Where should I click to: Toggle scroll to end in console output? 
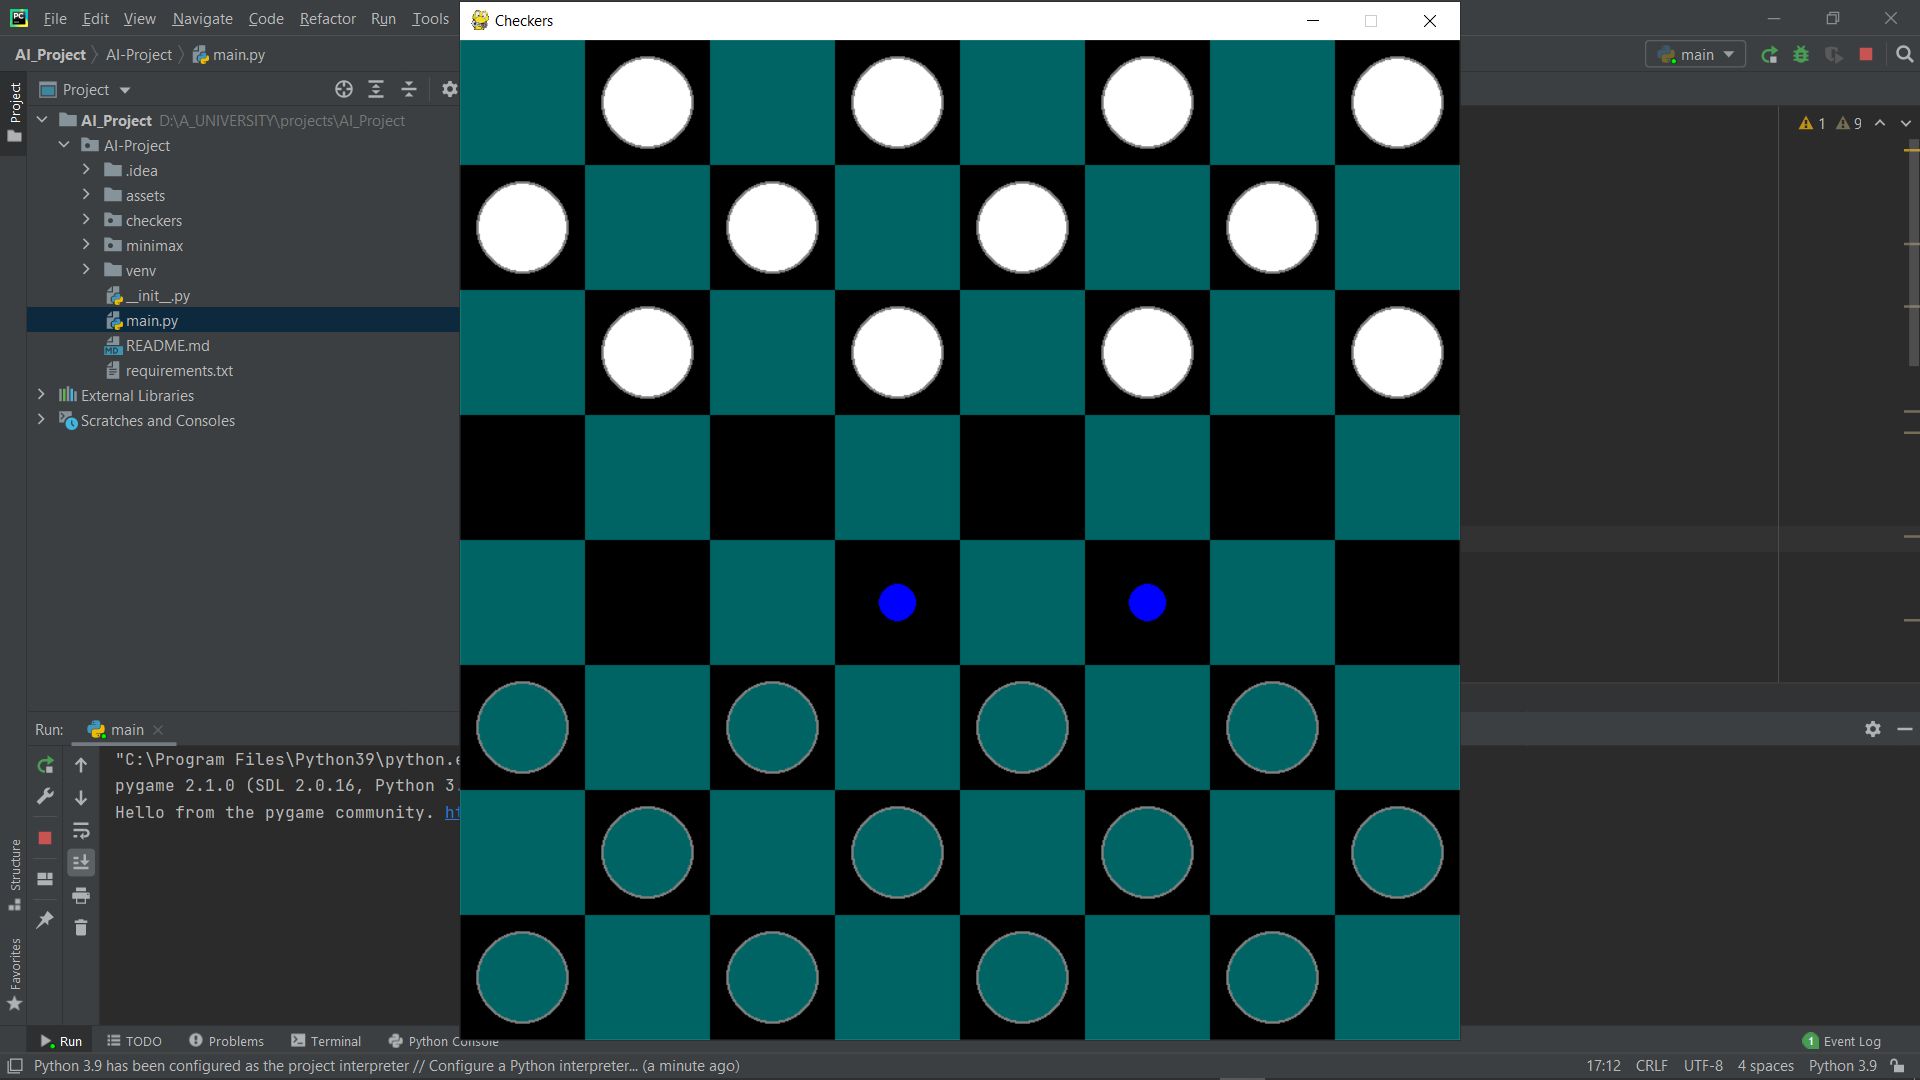click(x=81, y=862)
